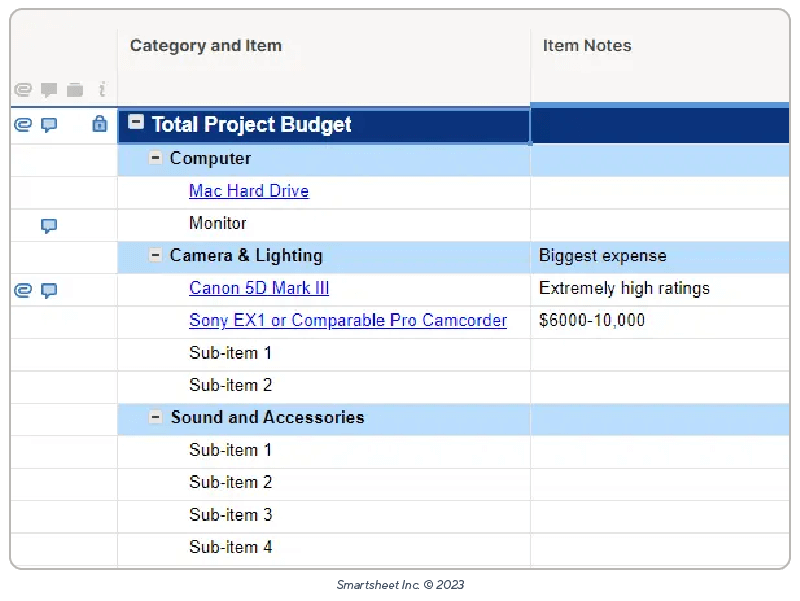Collapse the Camera & Lighting section
Image resolution: width=800 pixels, height=601 pixels.
pyautogui.click(x=154, y=256)
